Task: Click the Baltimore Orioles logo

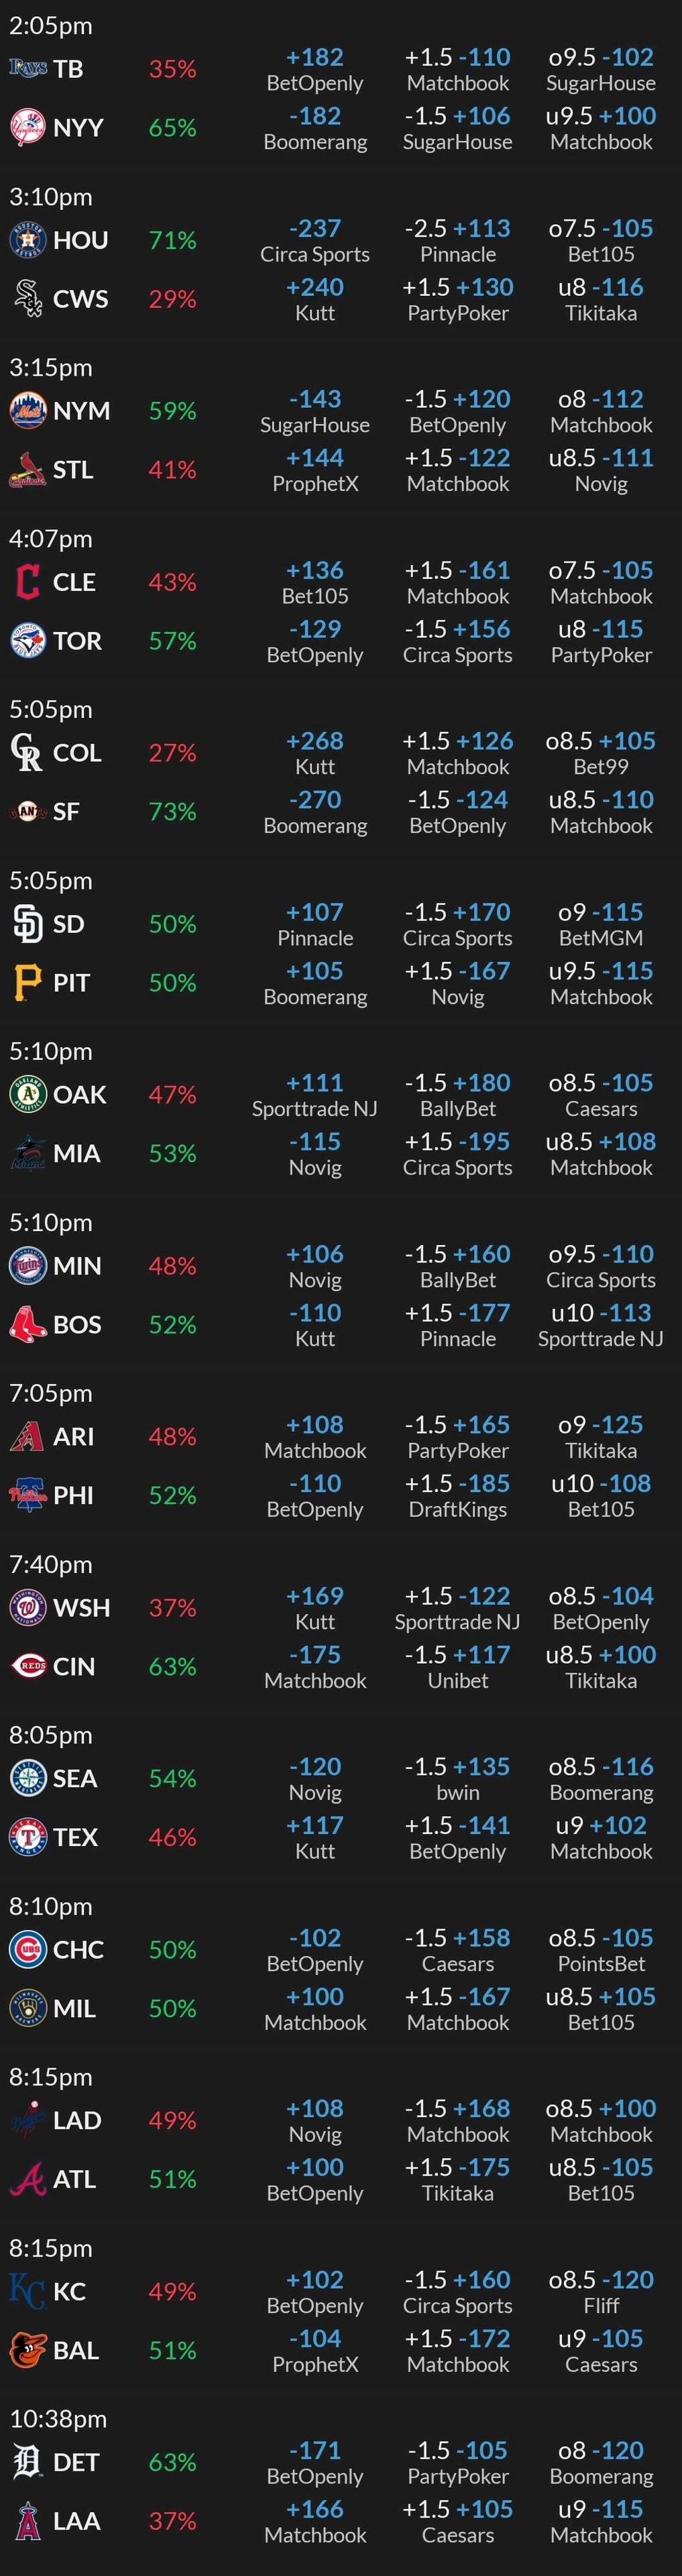Action: pyautogui.click(x=28, y=2350)
